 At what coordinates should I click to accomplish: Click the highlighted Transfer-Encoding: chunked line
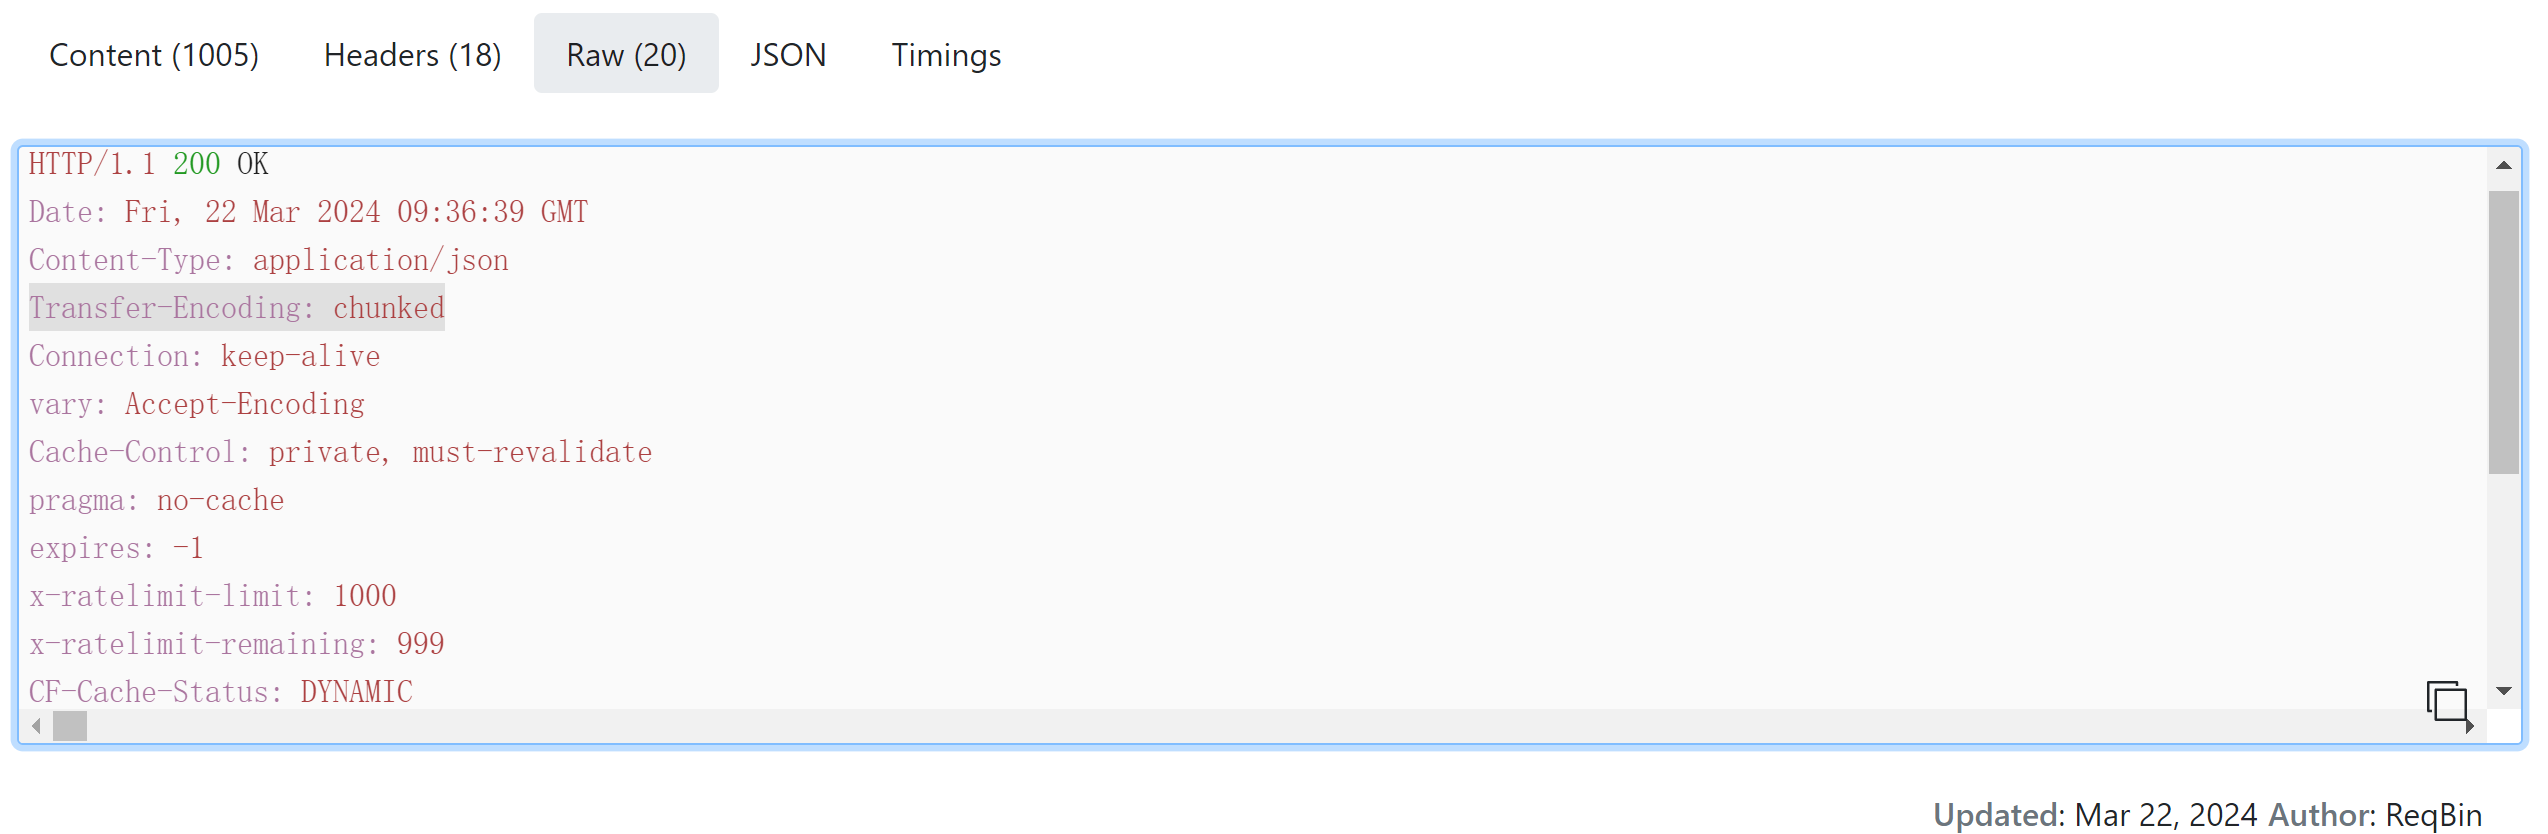click(237, 308)
